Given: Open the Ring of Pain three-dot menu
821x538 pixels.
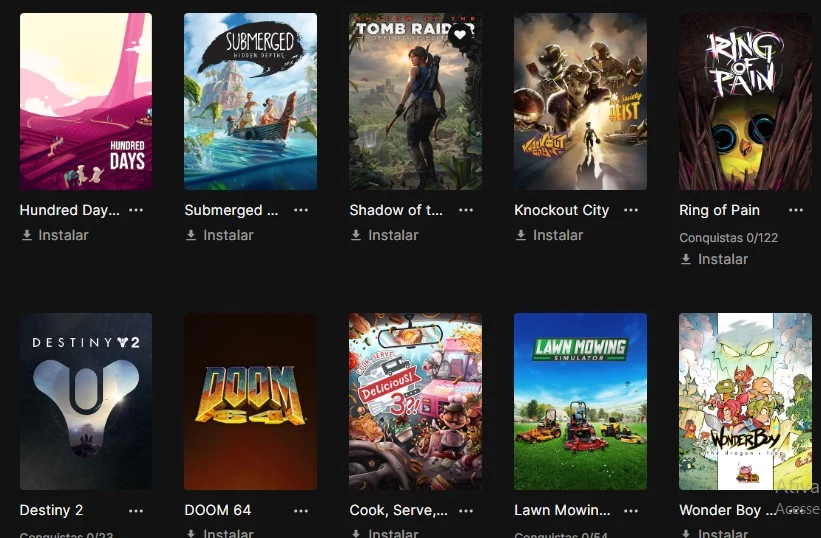Looking at the screenshot, I should 796,210.
